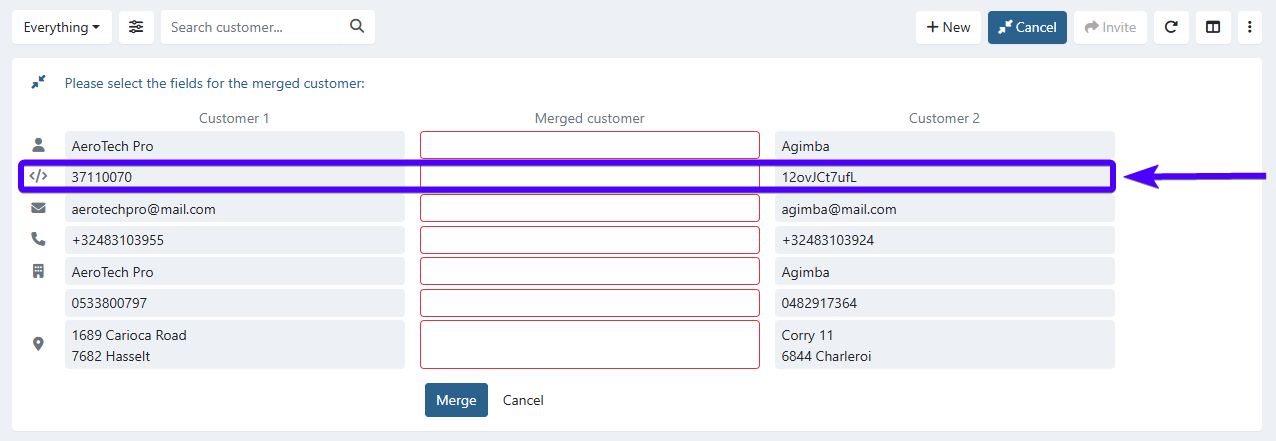1276x441 pixels.
Task: Open the Everything filter dropdown
Action: click(61, 27)
